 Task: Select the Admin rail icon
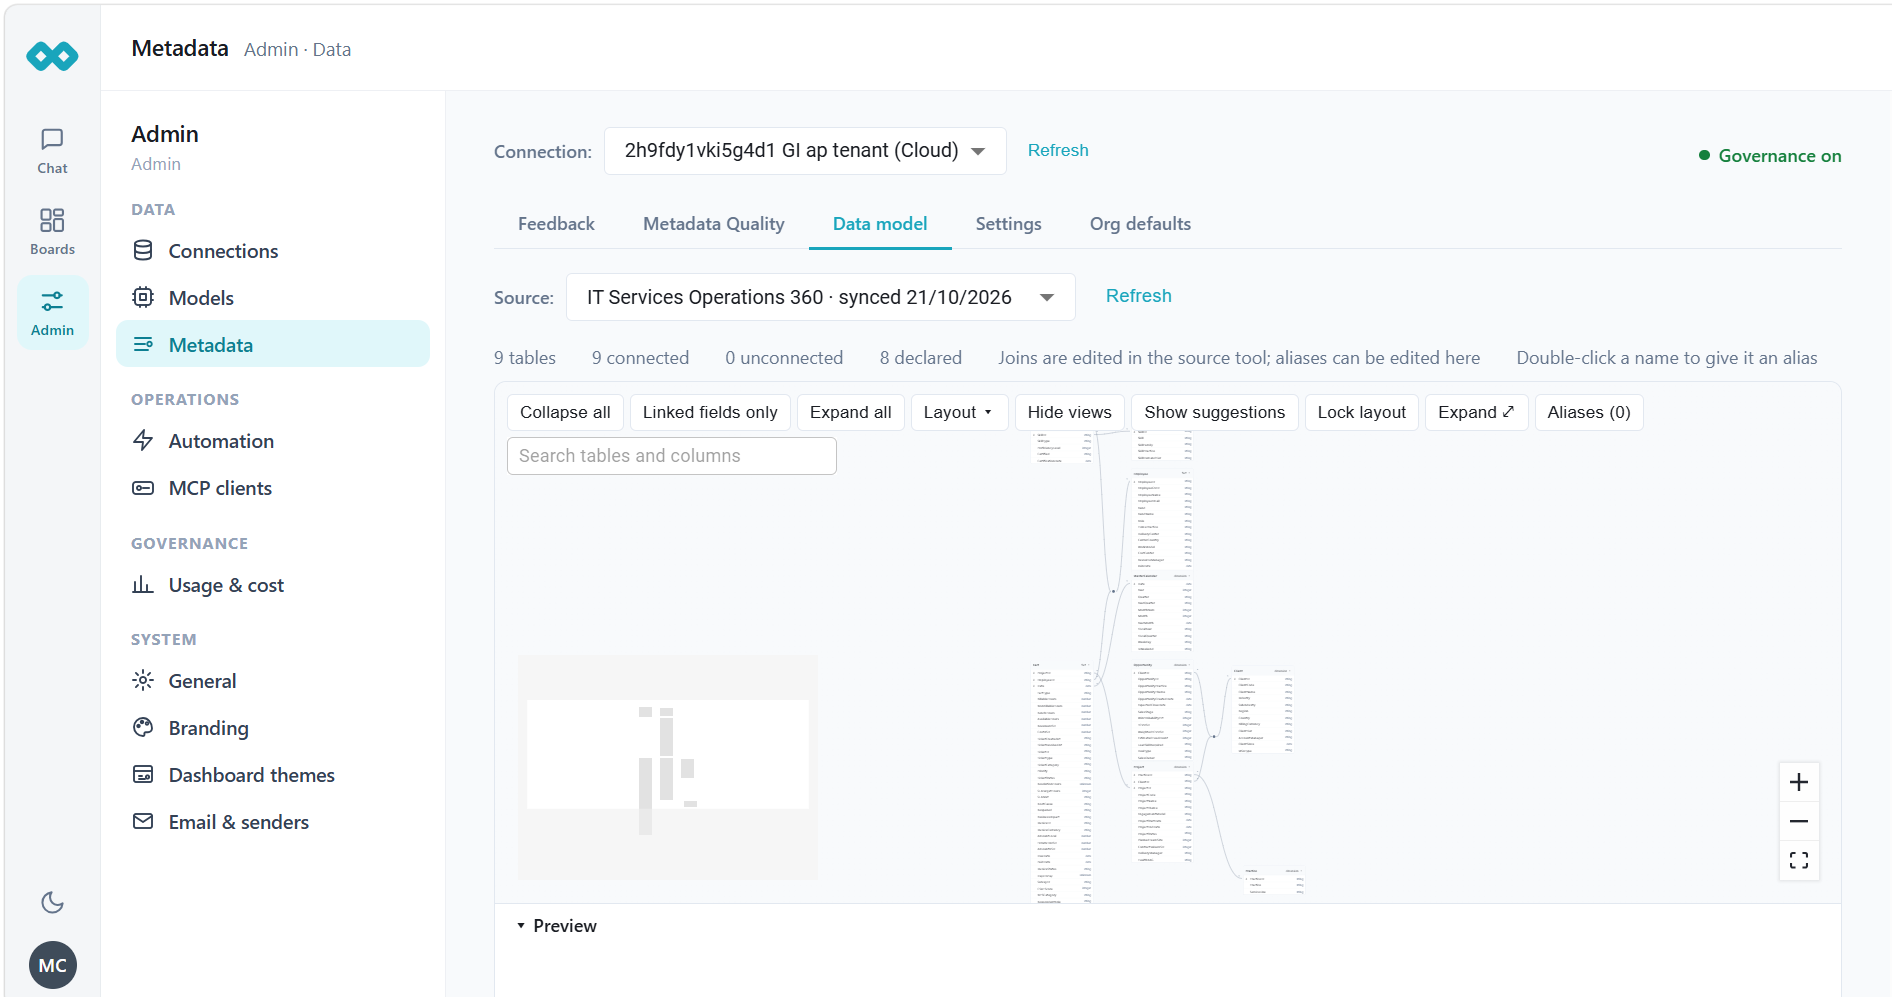(52, 313)
